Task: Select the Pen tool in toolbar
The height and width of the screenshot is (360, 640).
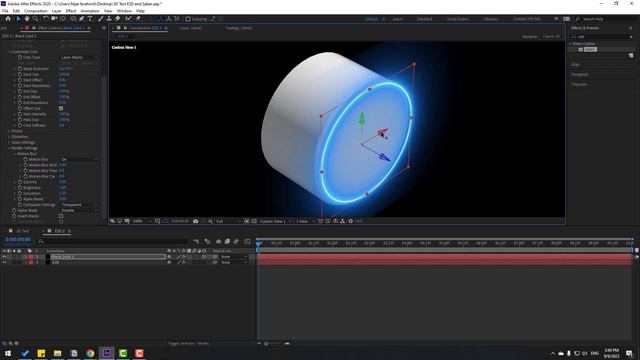Action: pyautogui.click(x=82, y=19)
